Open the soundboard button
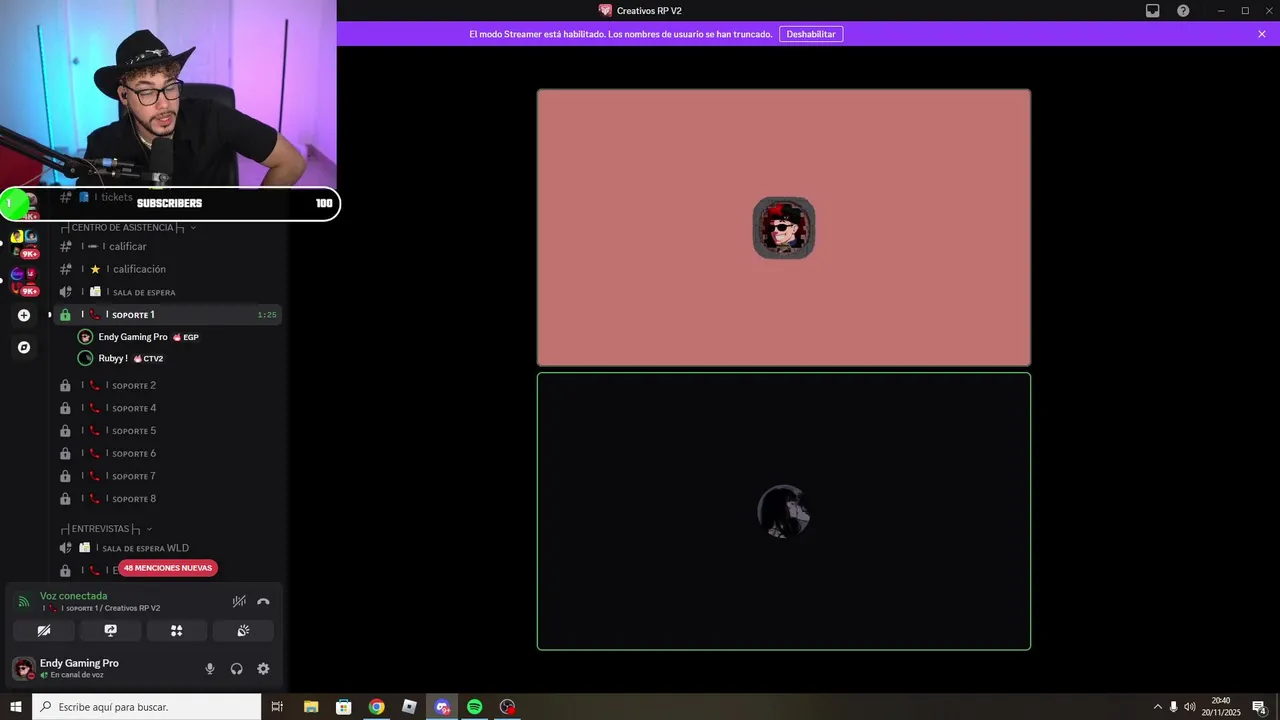The image size is (1280, 720). tap(243, 631)
